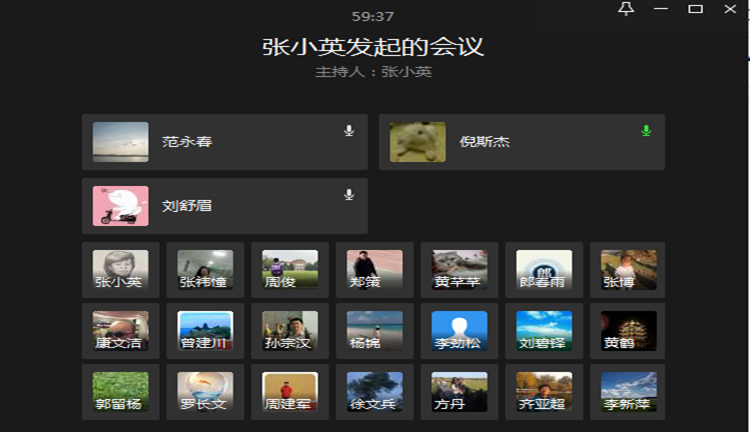Click 范永春's microphone icon

(x=349, y=130)
